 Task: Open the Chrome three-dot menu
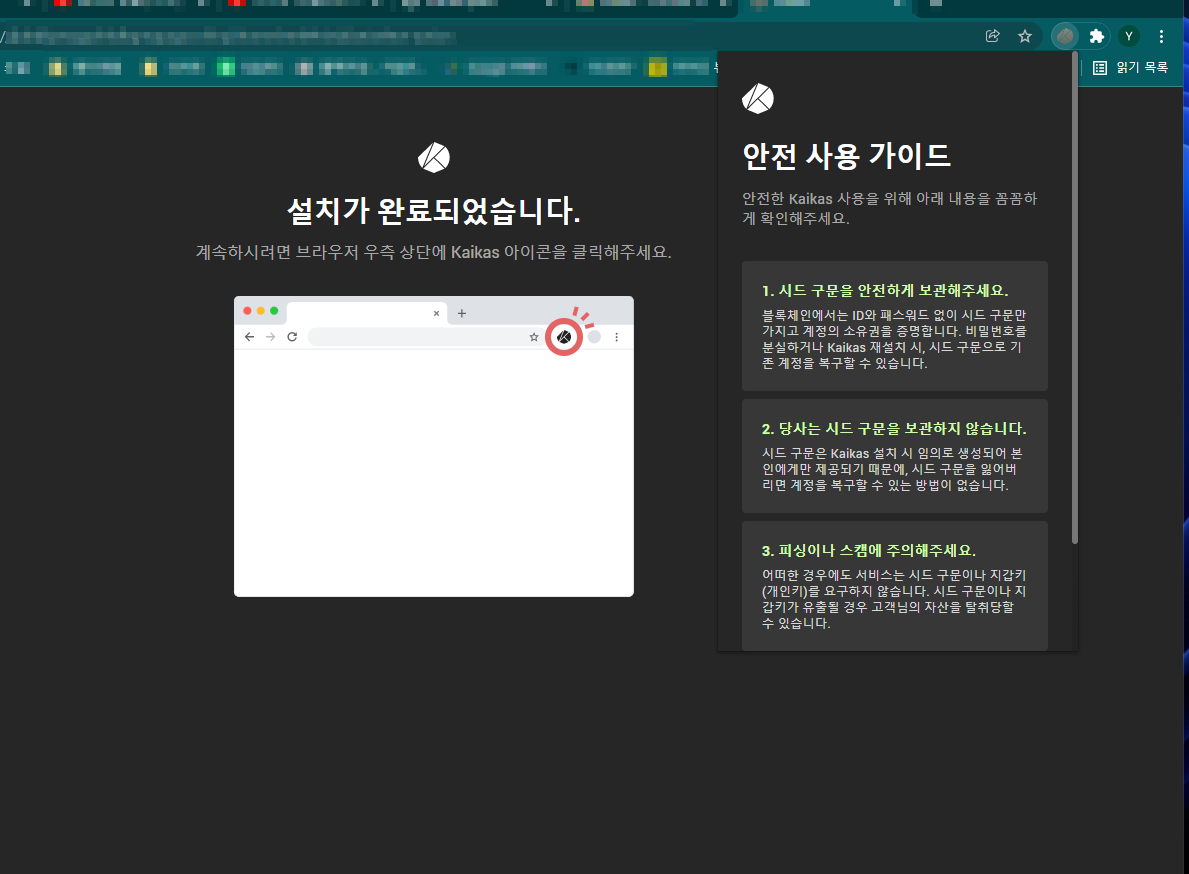(x=1161, y=36)
